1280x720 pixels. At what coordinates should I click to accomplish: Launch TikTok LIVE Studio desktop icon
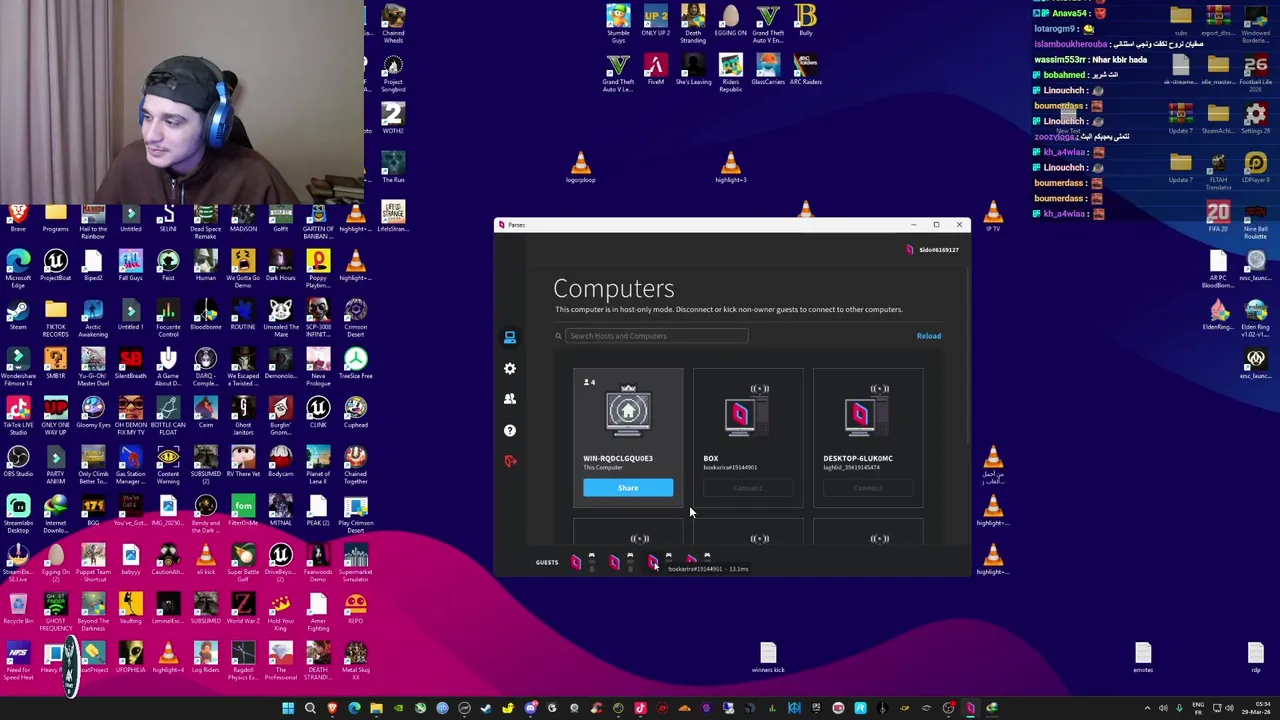pyautogui.click(x=18, y=414)
